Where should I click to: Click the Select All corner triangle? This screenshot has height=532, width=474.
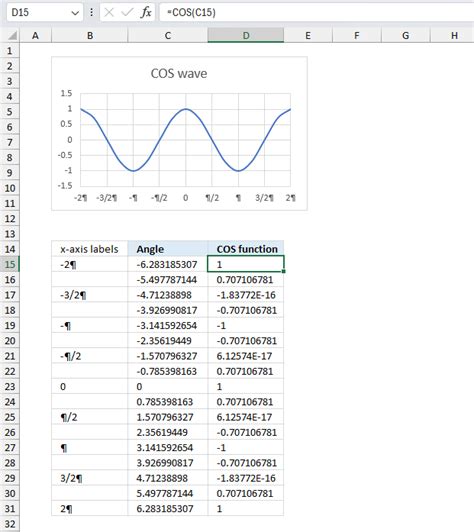[12, 35]
